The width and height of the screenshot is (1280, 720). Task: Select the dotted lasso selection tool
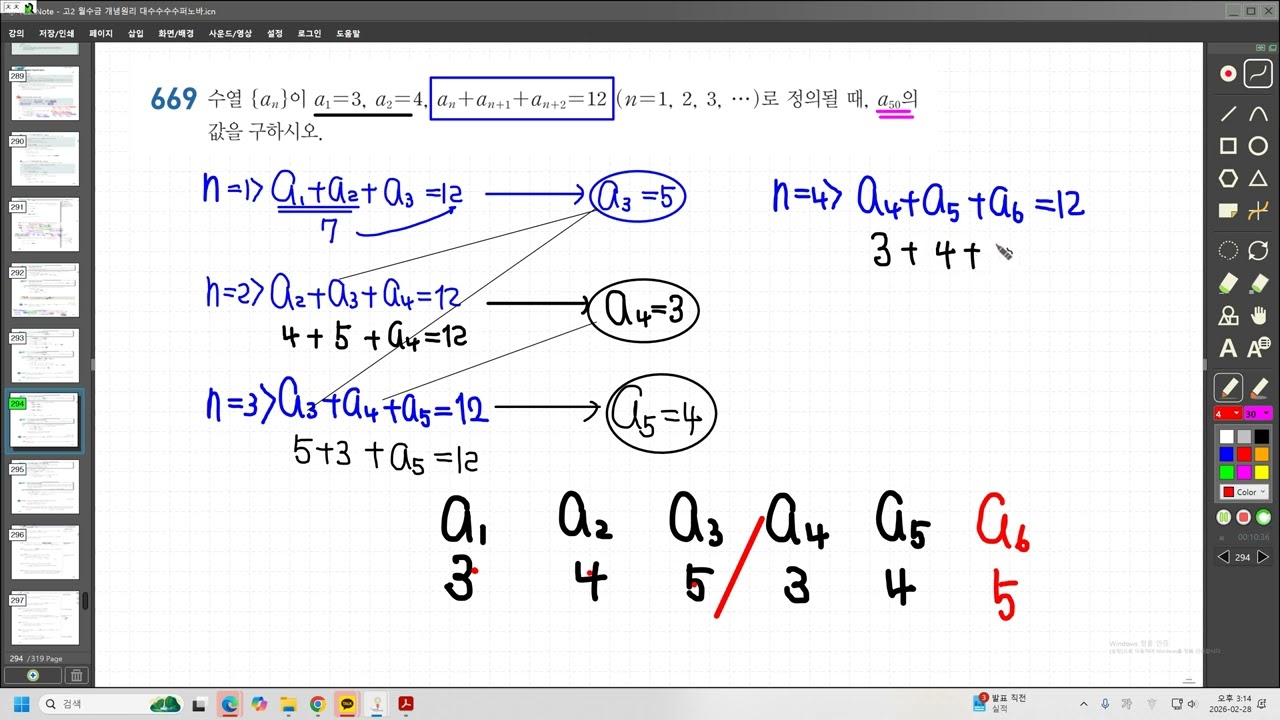point(1228,251)
